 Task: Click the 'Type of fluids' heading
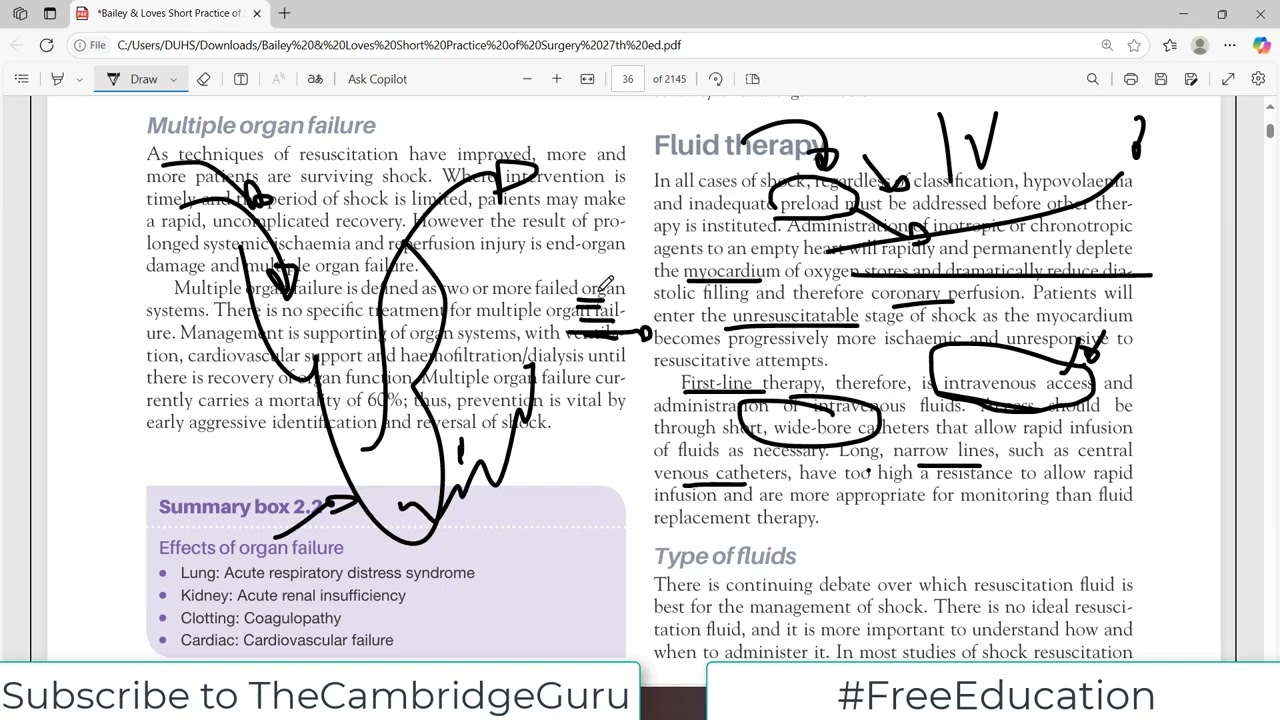tap(725, 556)
